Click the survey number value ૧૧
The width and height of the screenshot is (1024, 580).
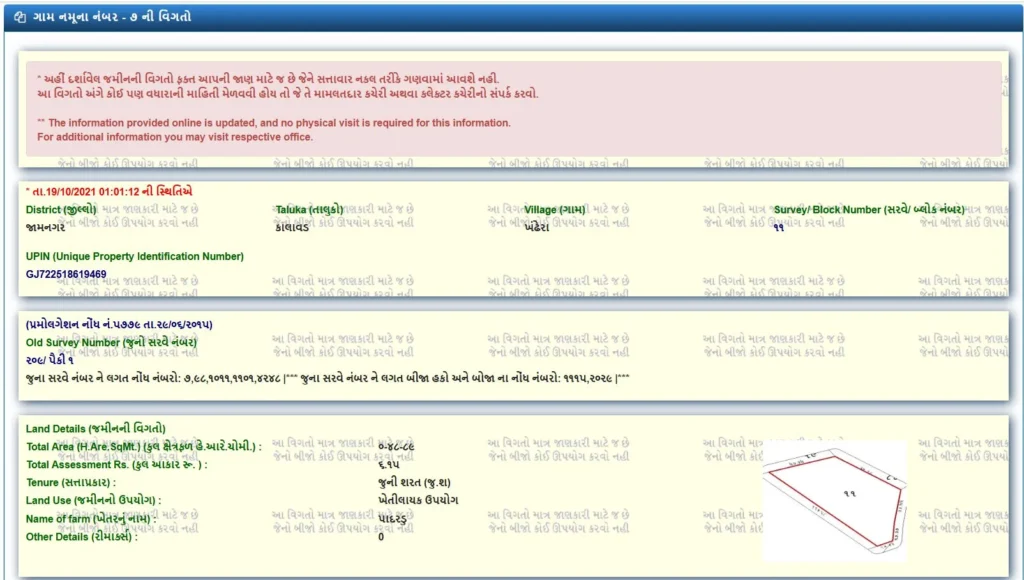pyautogui.click(x=778, y=227)
